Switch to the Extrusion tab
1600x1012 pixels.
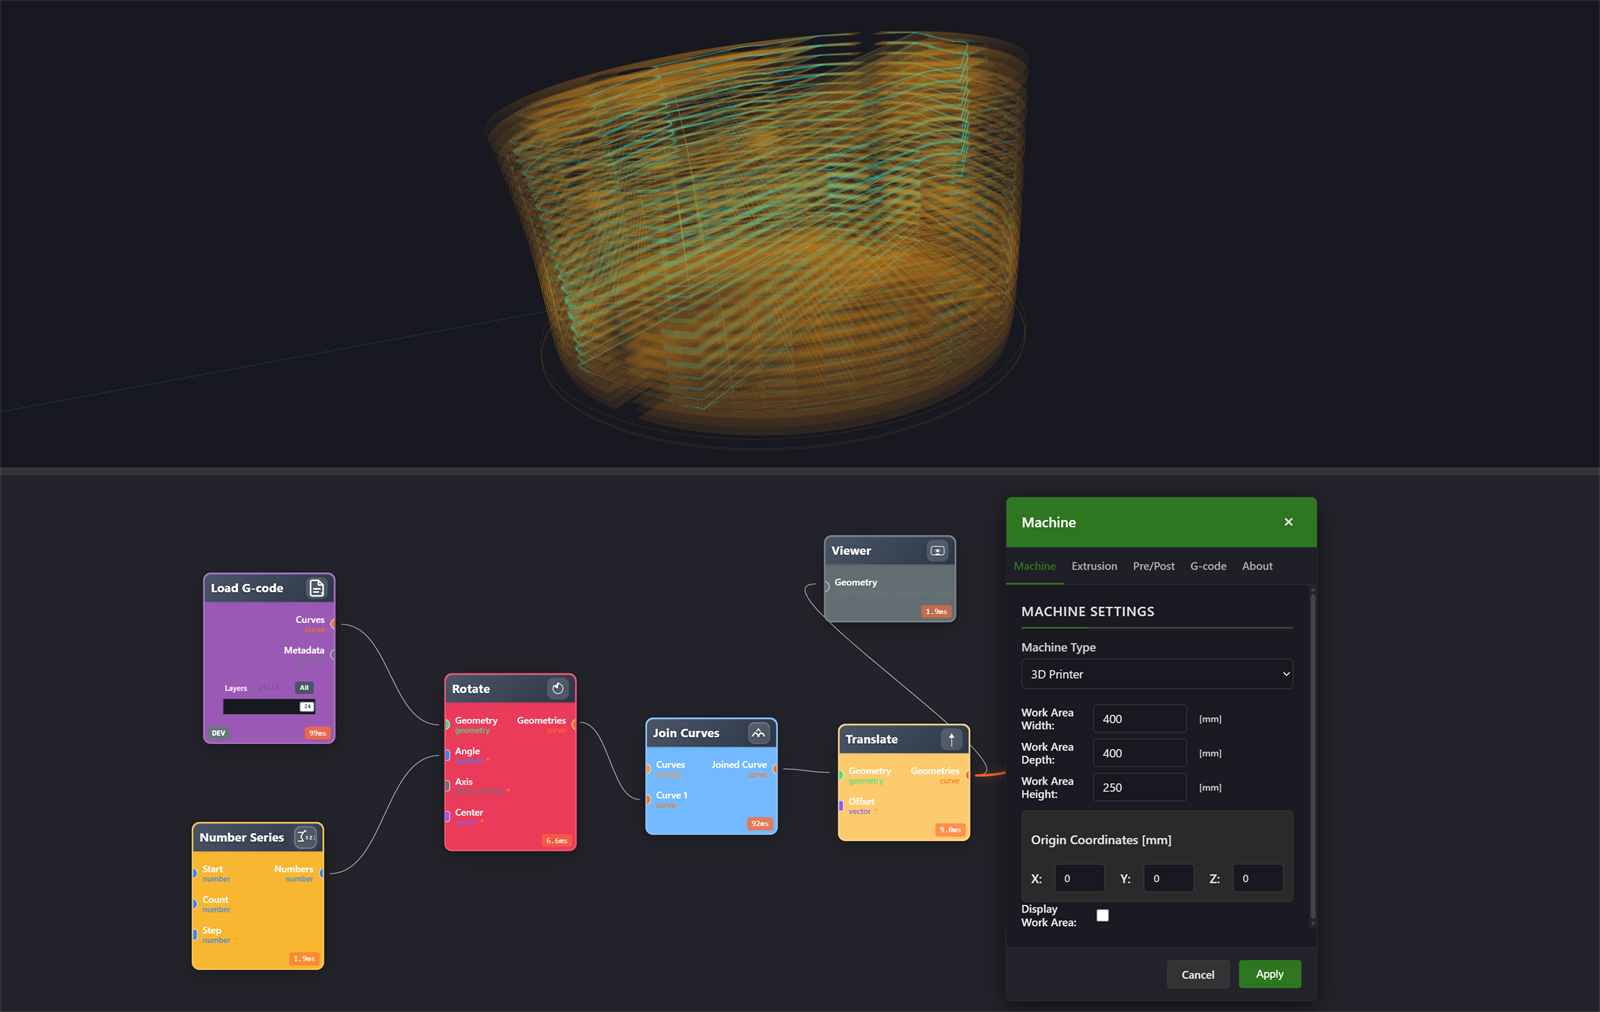(x=1094, y=566)
